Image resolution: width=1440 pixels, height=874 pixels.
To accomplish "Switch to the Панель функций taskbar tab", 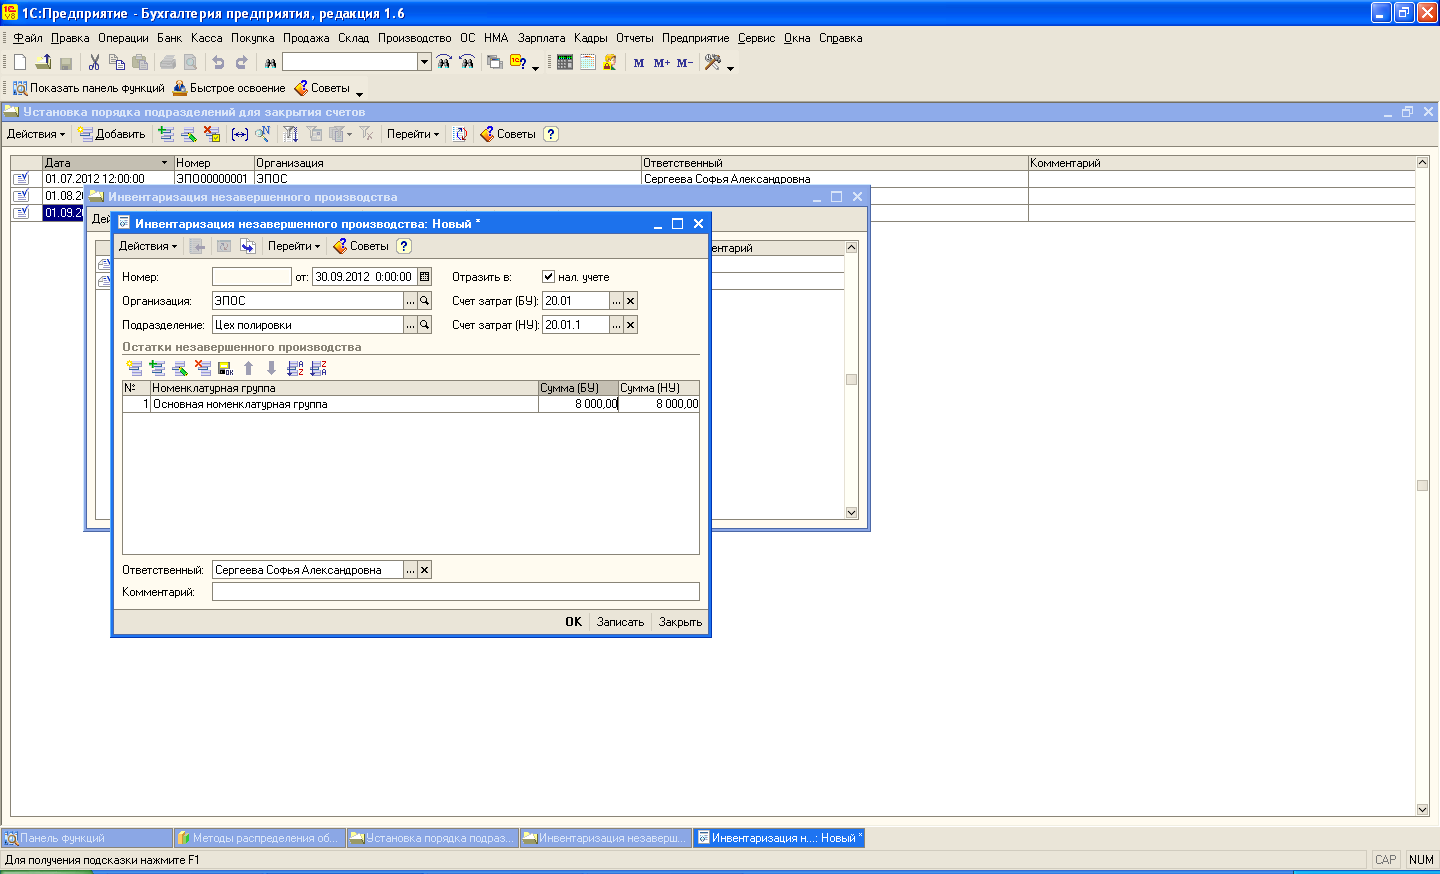I will [87, 838].
